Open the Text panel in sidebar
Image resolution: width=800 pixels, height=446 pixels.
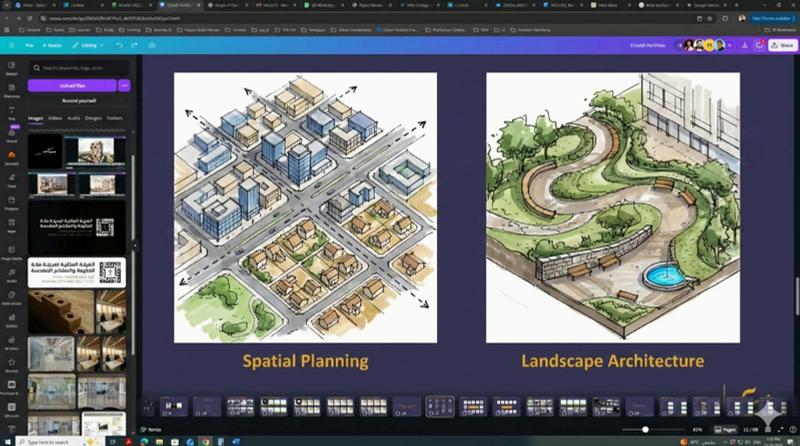click(11, 113)
